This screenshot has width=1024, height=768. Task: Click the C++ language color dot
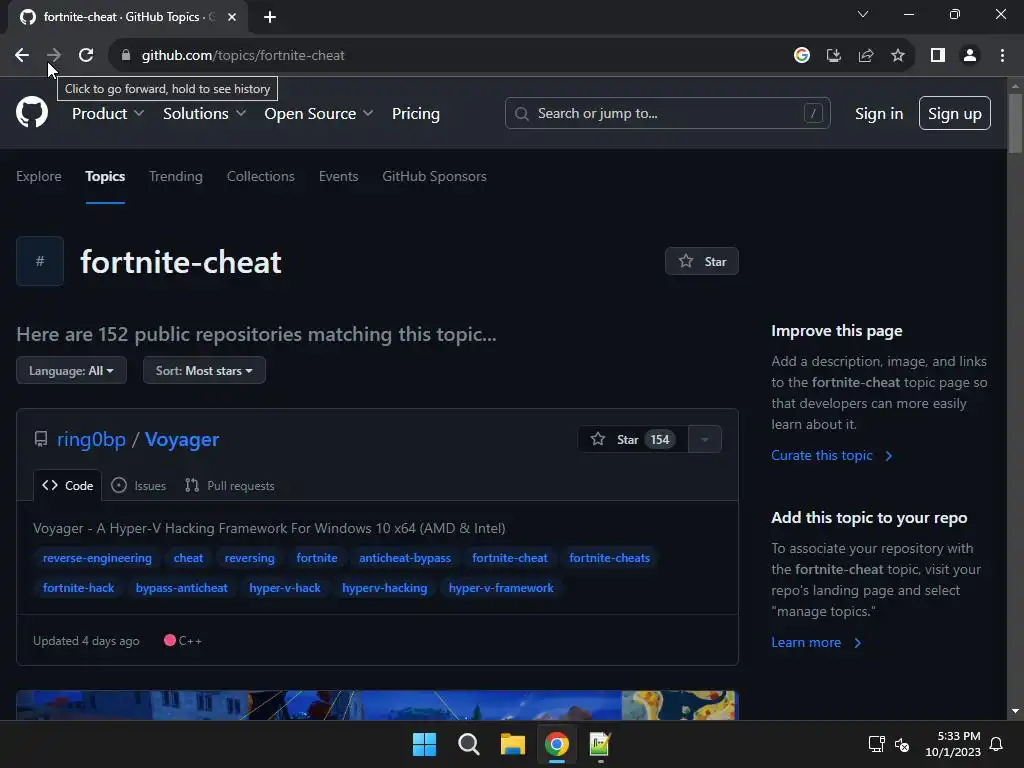(x=170, y=641)
